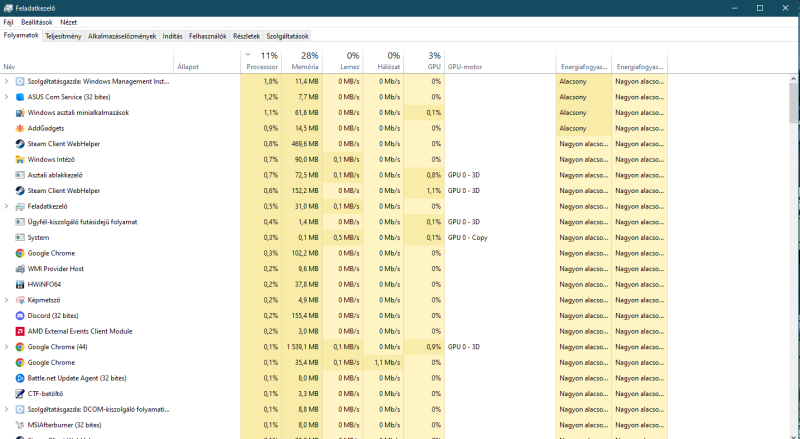Screen dimensions: 800x439
Task: Open the Fájl menu
Action: tap(8, 22)
